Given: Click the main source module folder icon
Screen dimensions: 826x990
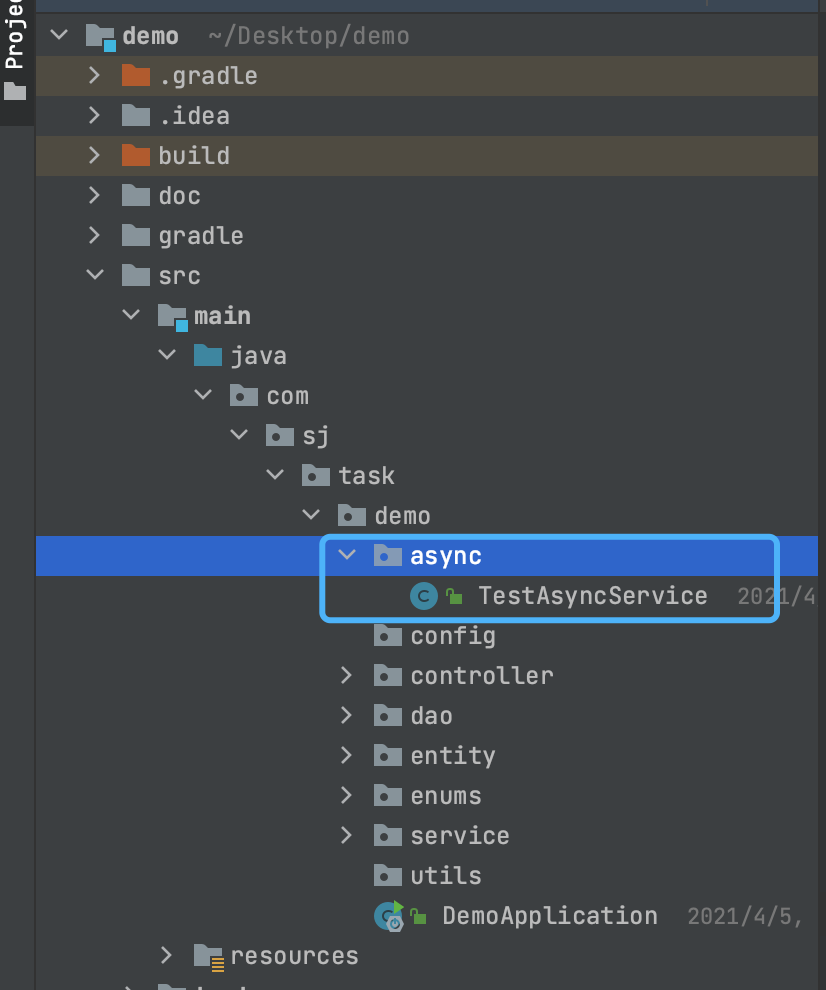Looking at the screenshot, I should 172,316.
